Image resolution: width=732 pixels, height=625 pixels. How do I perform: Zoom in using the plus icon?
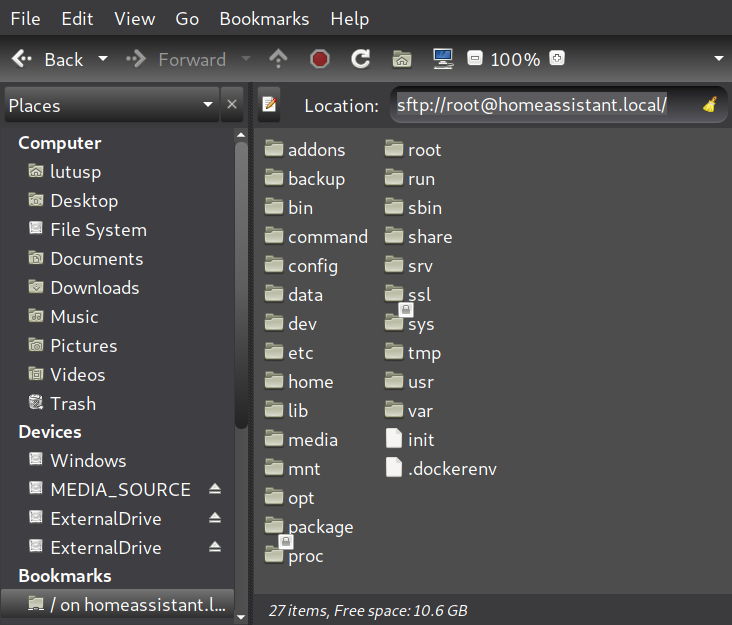point(557,59)
